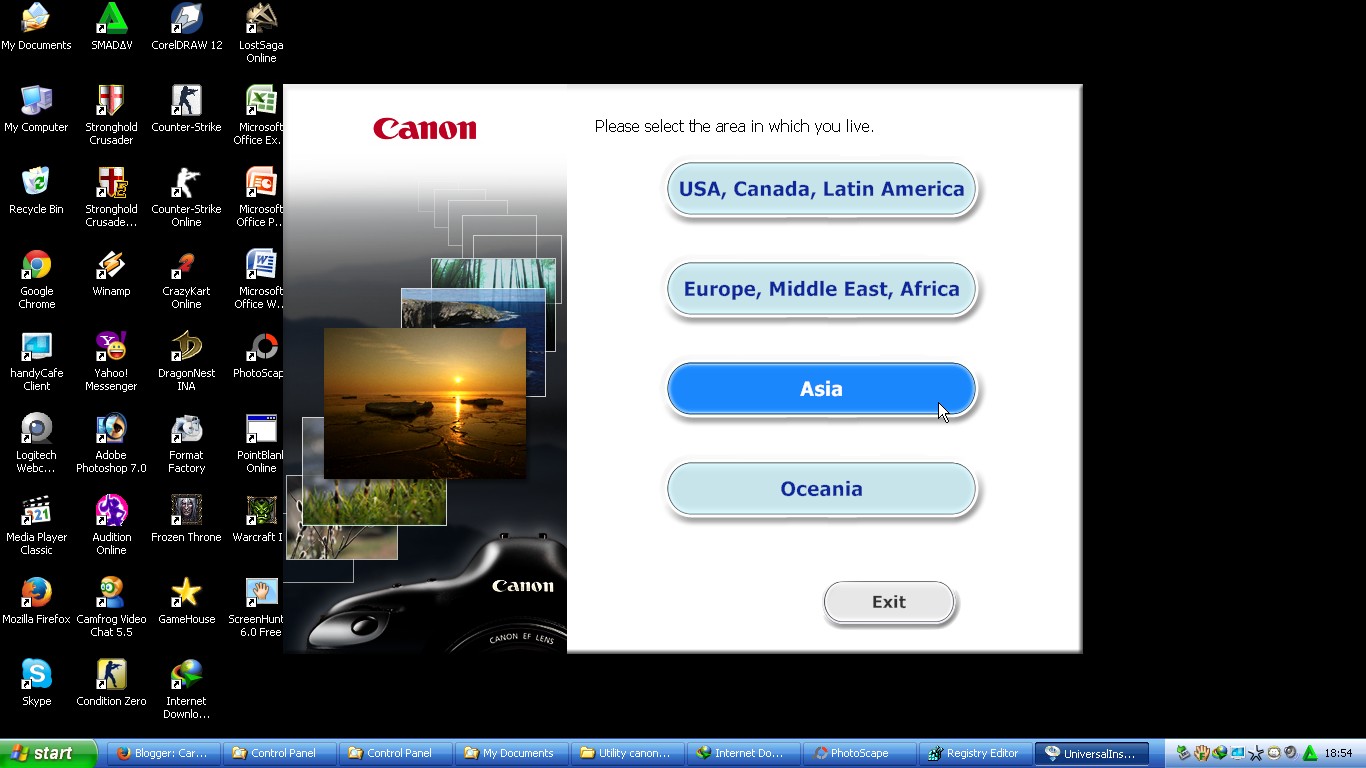Pick the Oceania region button

tap(821, 489)
